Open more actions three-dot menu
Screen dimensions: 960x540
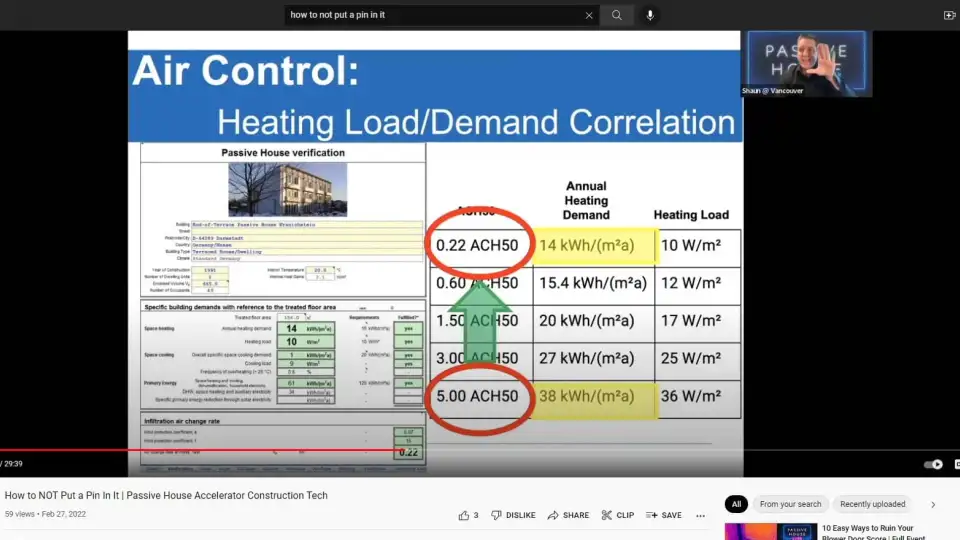(x=700, y=515)
